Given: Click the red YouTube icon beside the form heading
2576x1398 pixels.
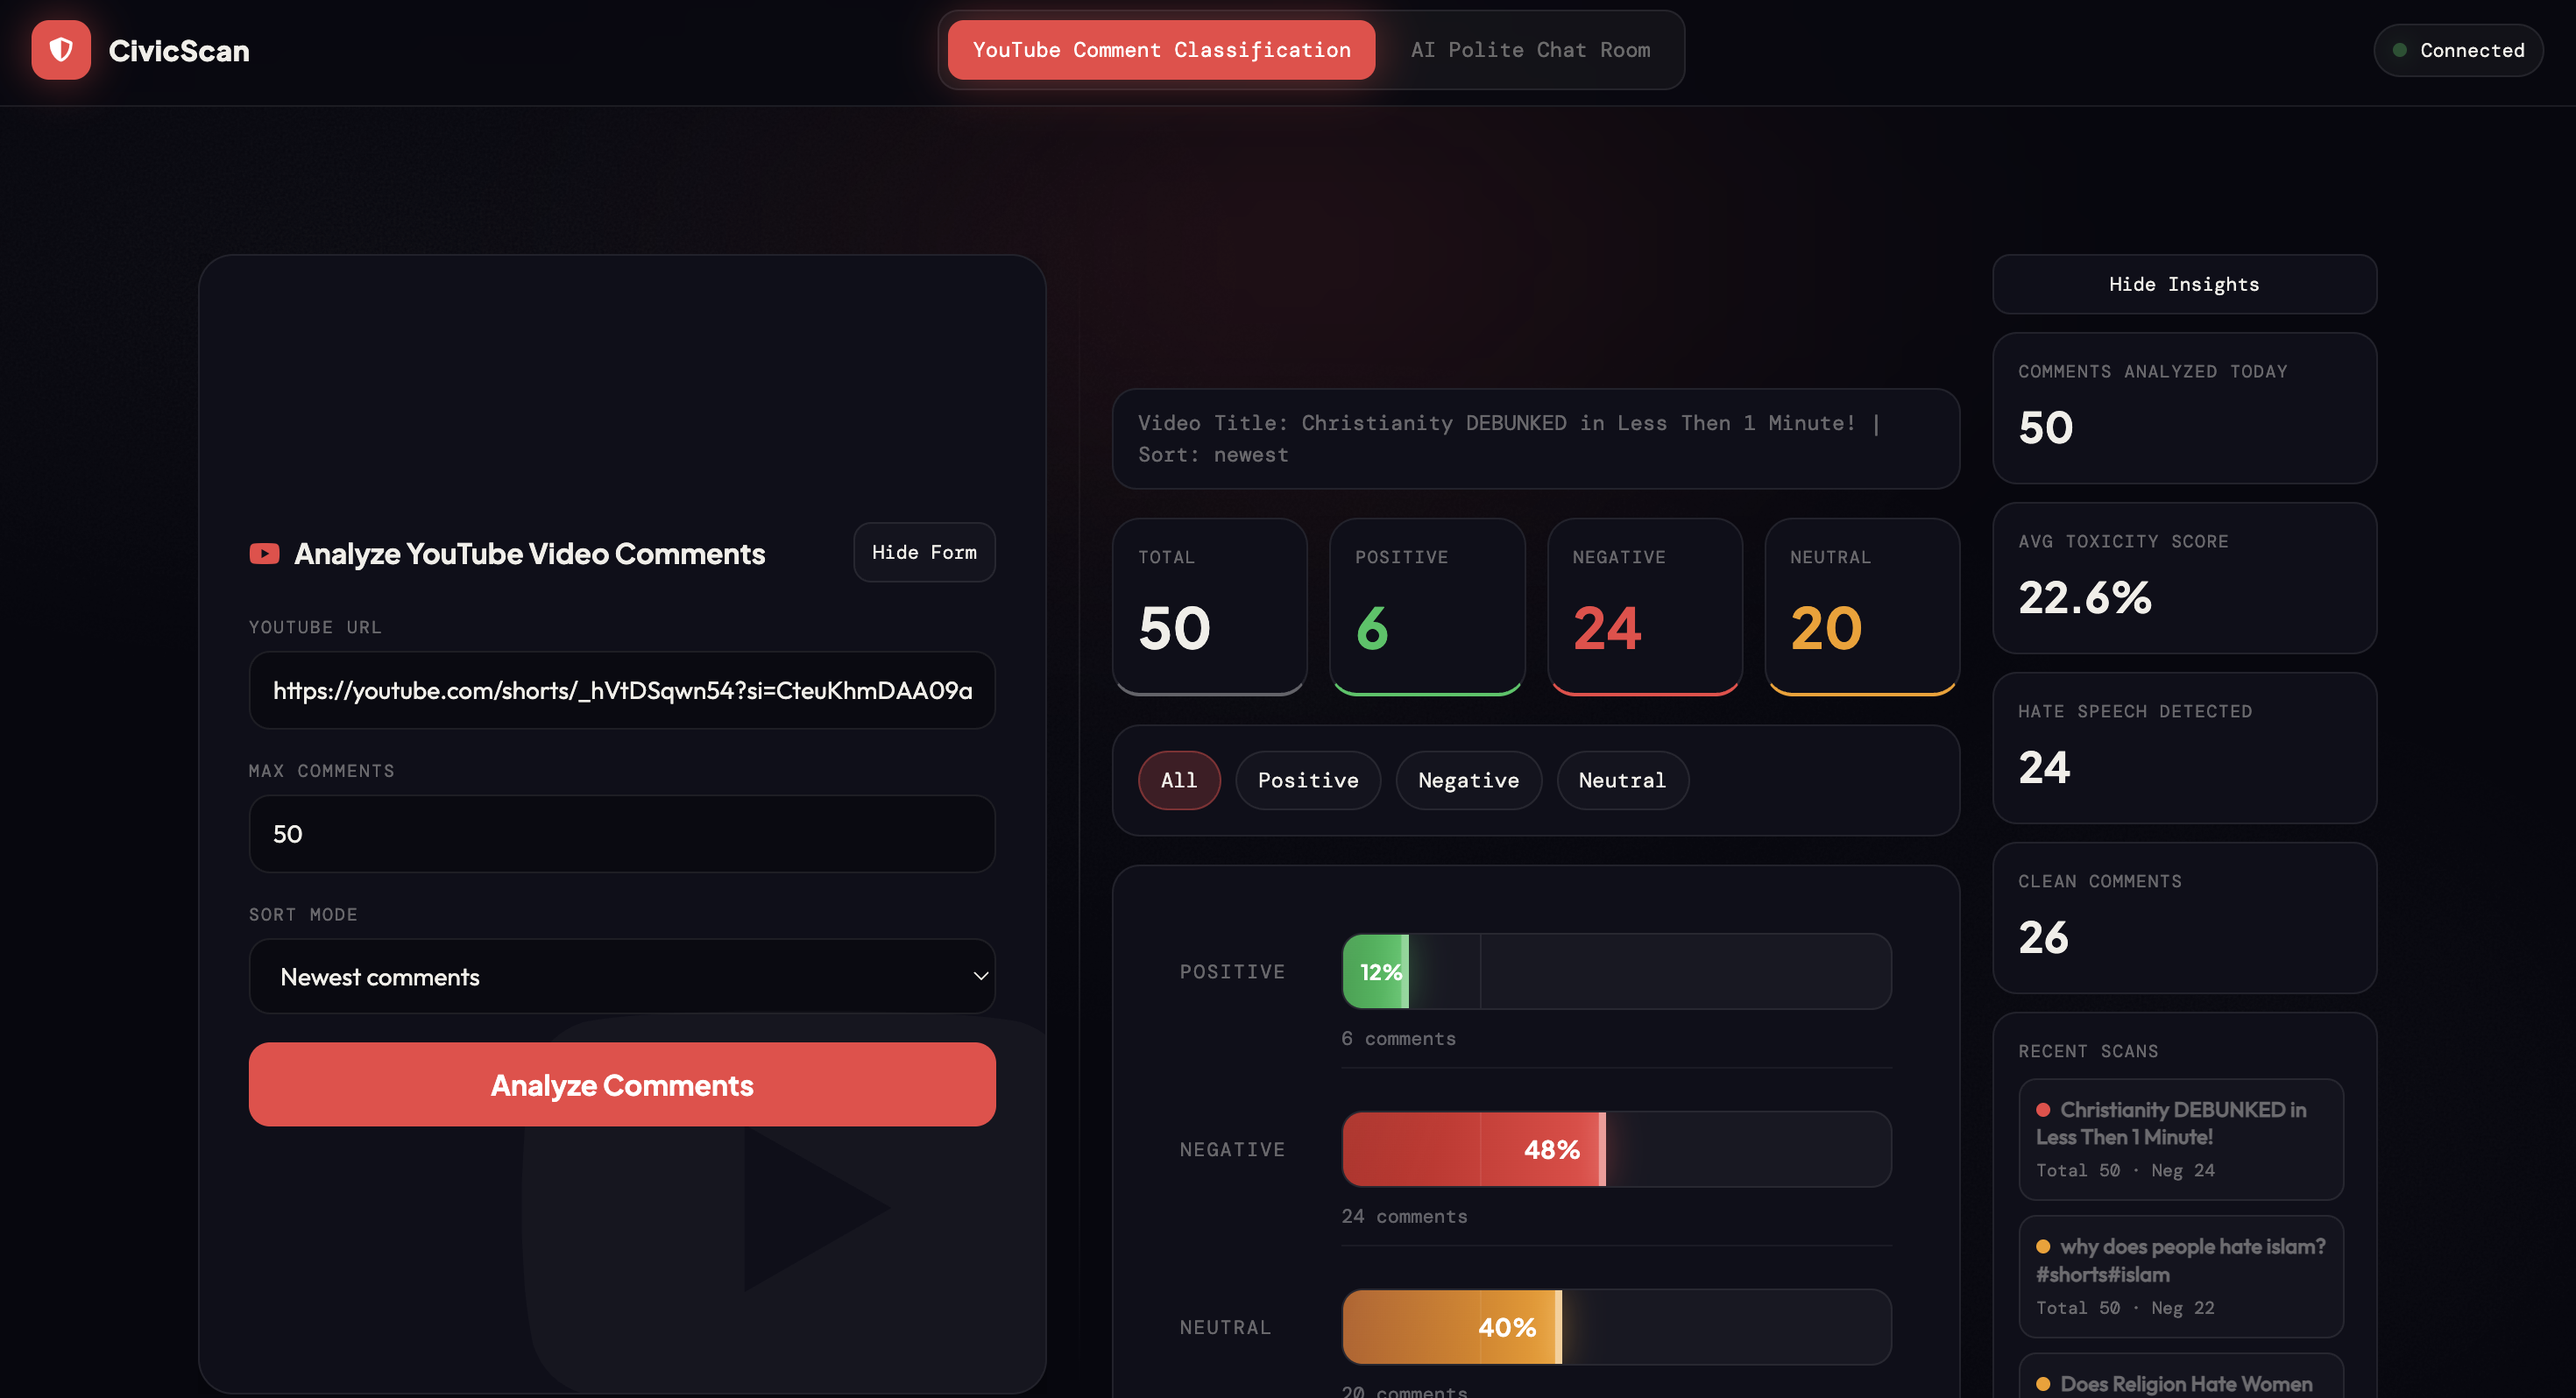Looking at the screenshot, I should point(264,553).
